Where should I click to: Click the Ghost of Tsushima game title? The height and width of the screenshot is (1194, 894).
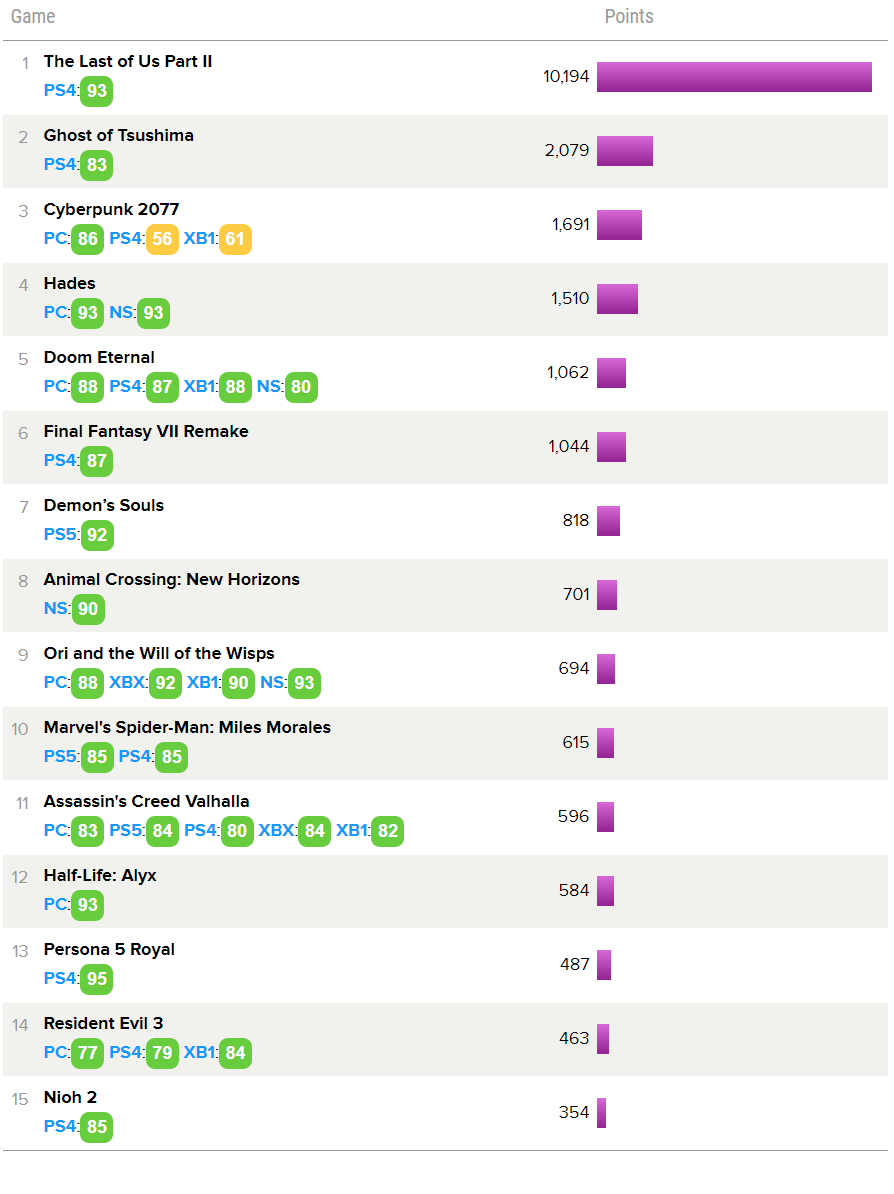click(119, 135)
